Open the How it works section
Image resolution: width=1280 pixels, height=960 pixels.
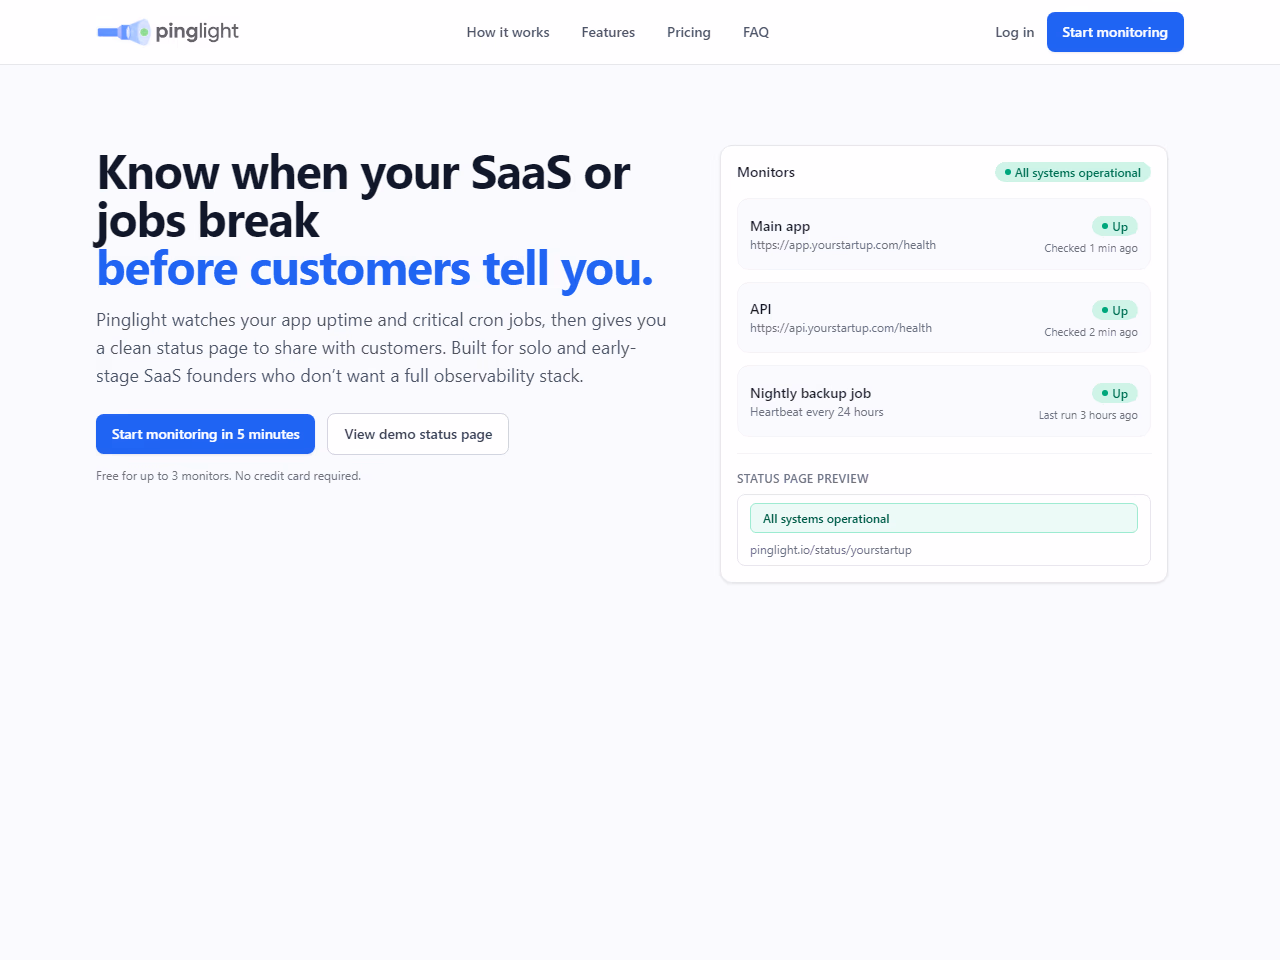click(507, 32)
